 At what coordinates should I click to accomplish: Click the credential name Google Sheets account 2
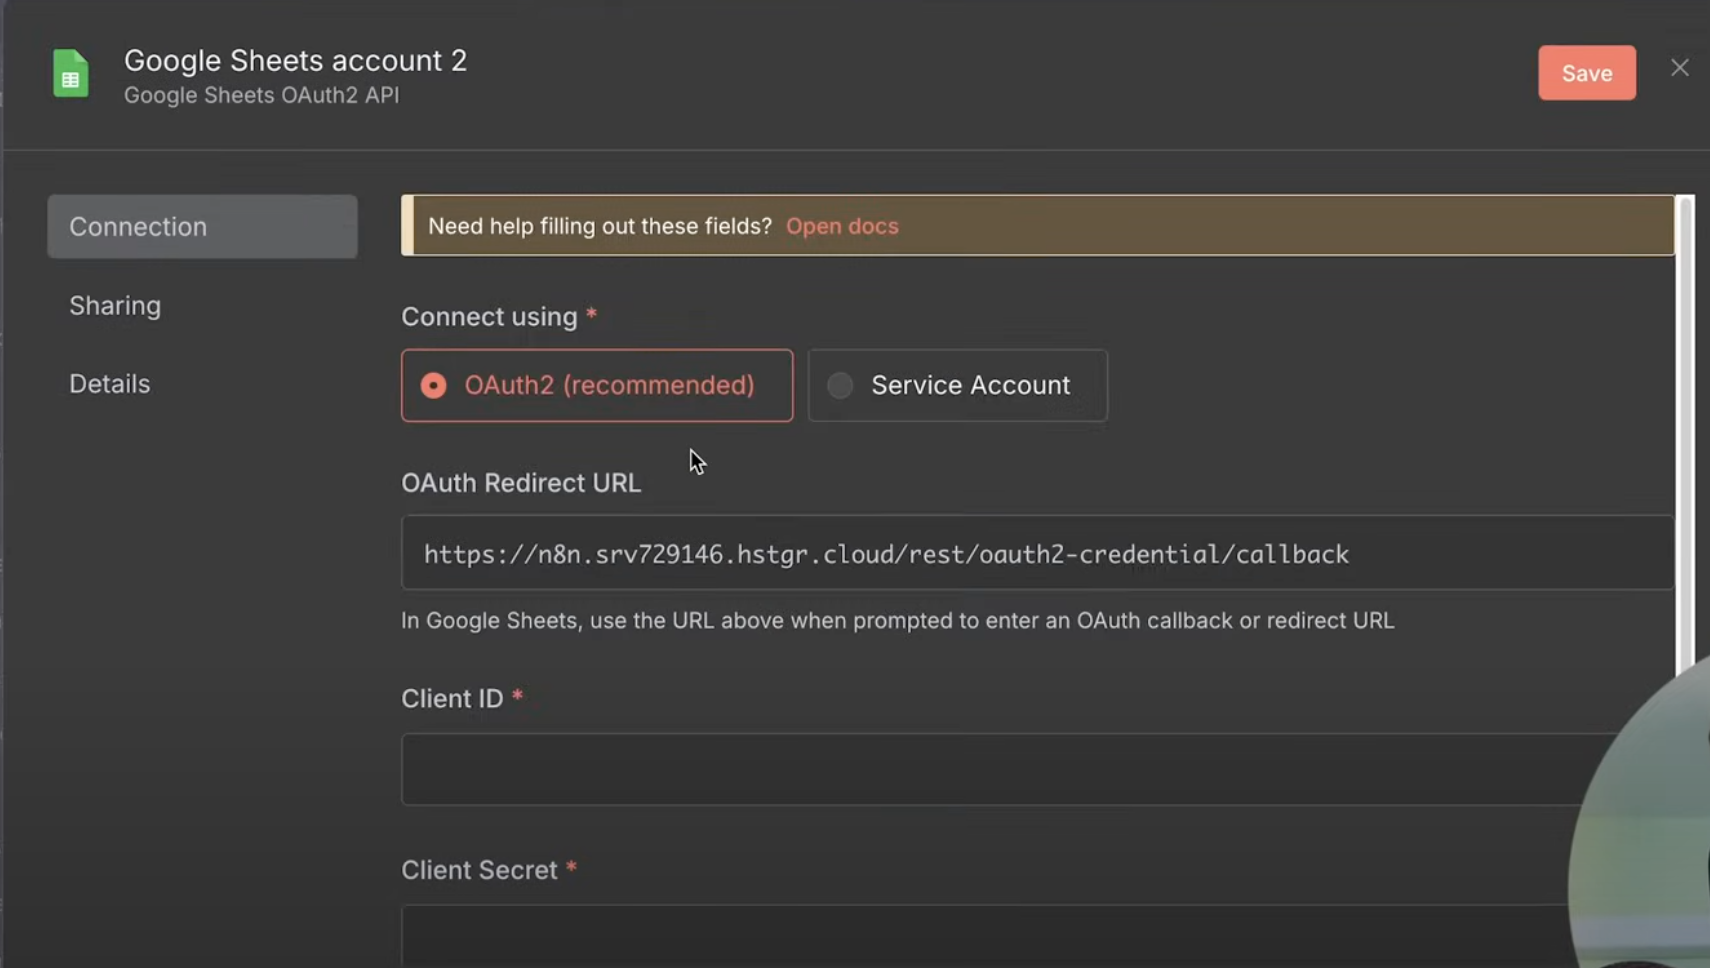(295, 61)
